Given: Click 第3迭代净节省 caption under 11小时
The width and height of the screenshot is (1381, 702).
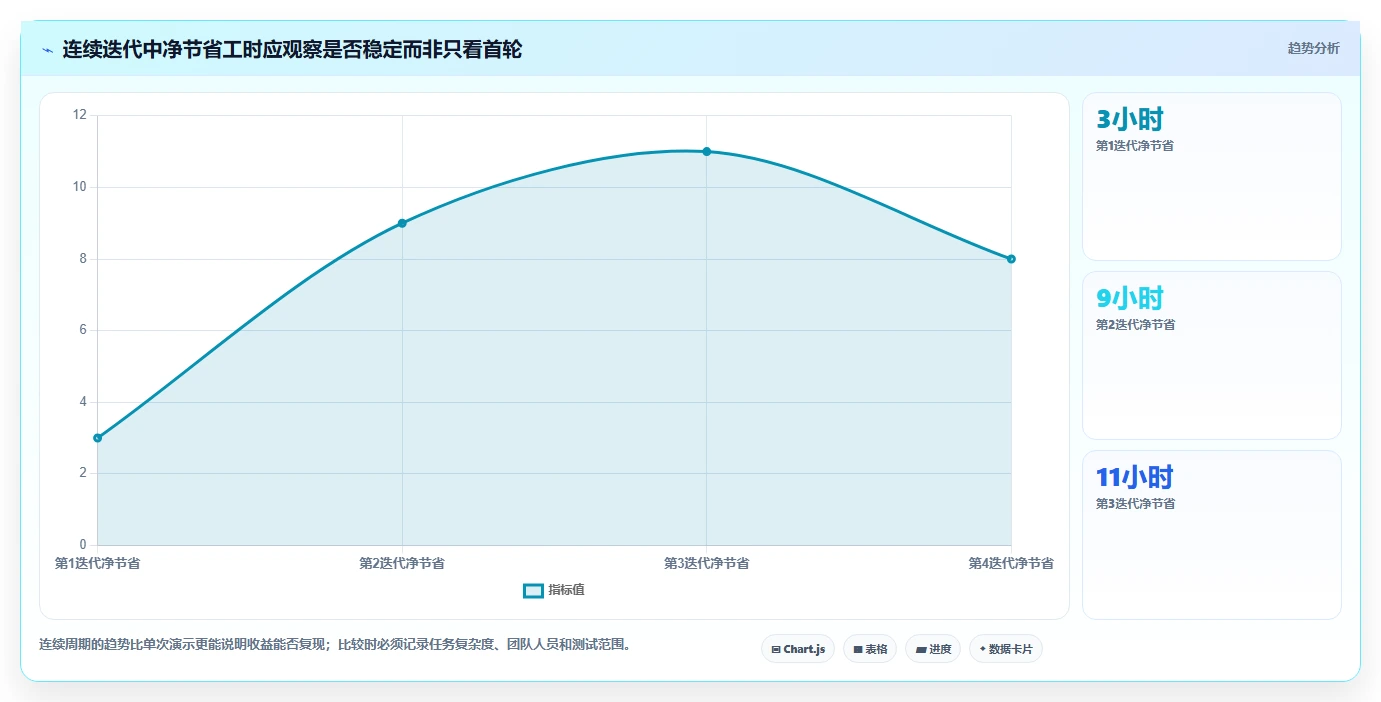Looking at the screenshot, I should pyautogui.click(x=1135, y=504).
